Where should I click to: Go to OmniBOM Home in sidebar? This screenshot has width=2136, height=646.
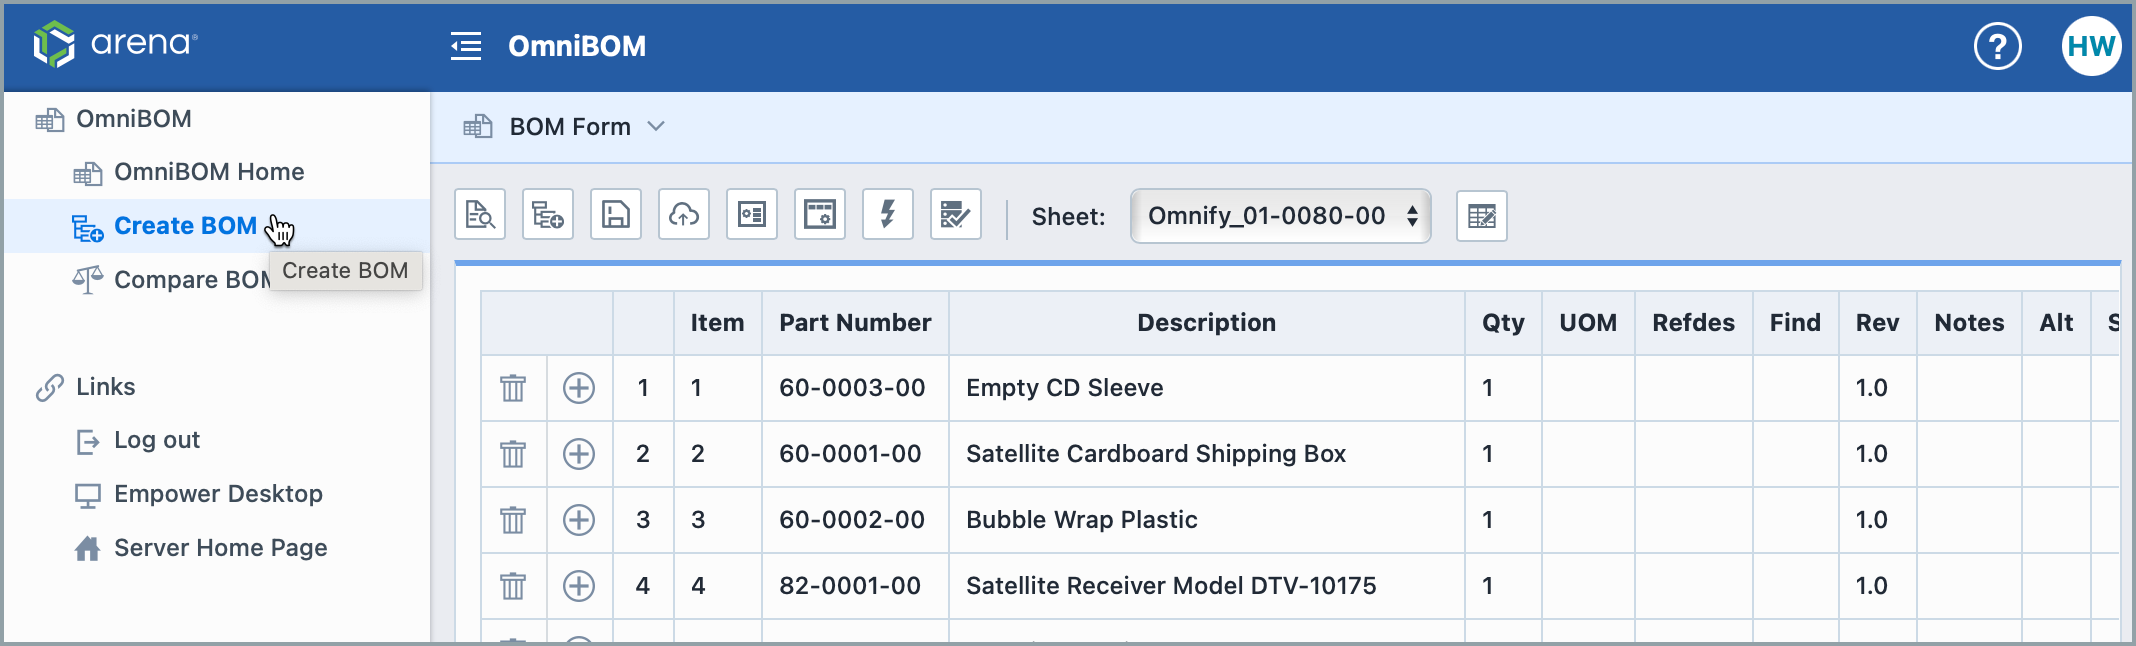pyautogui.click(x=208, y=172)
